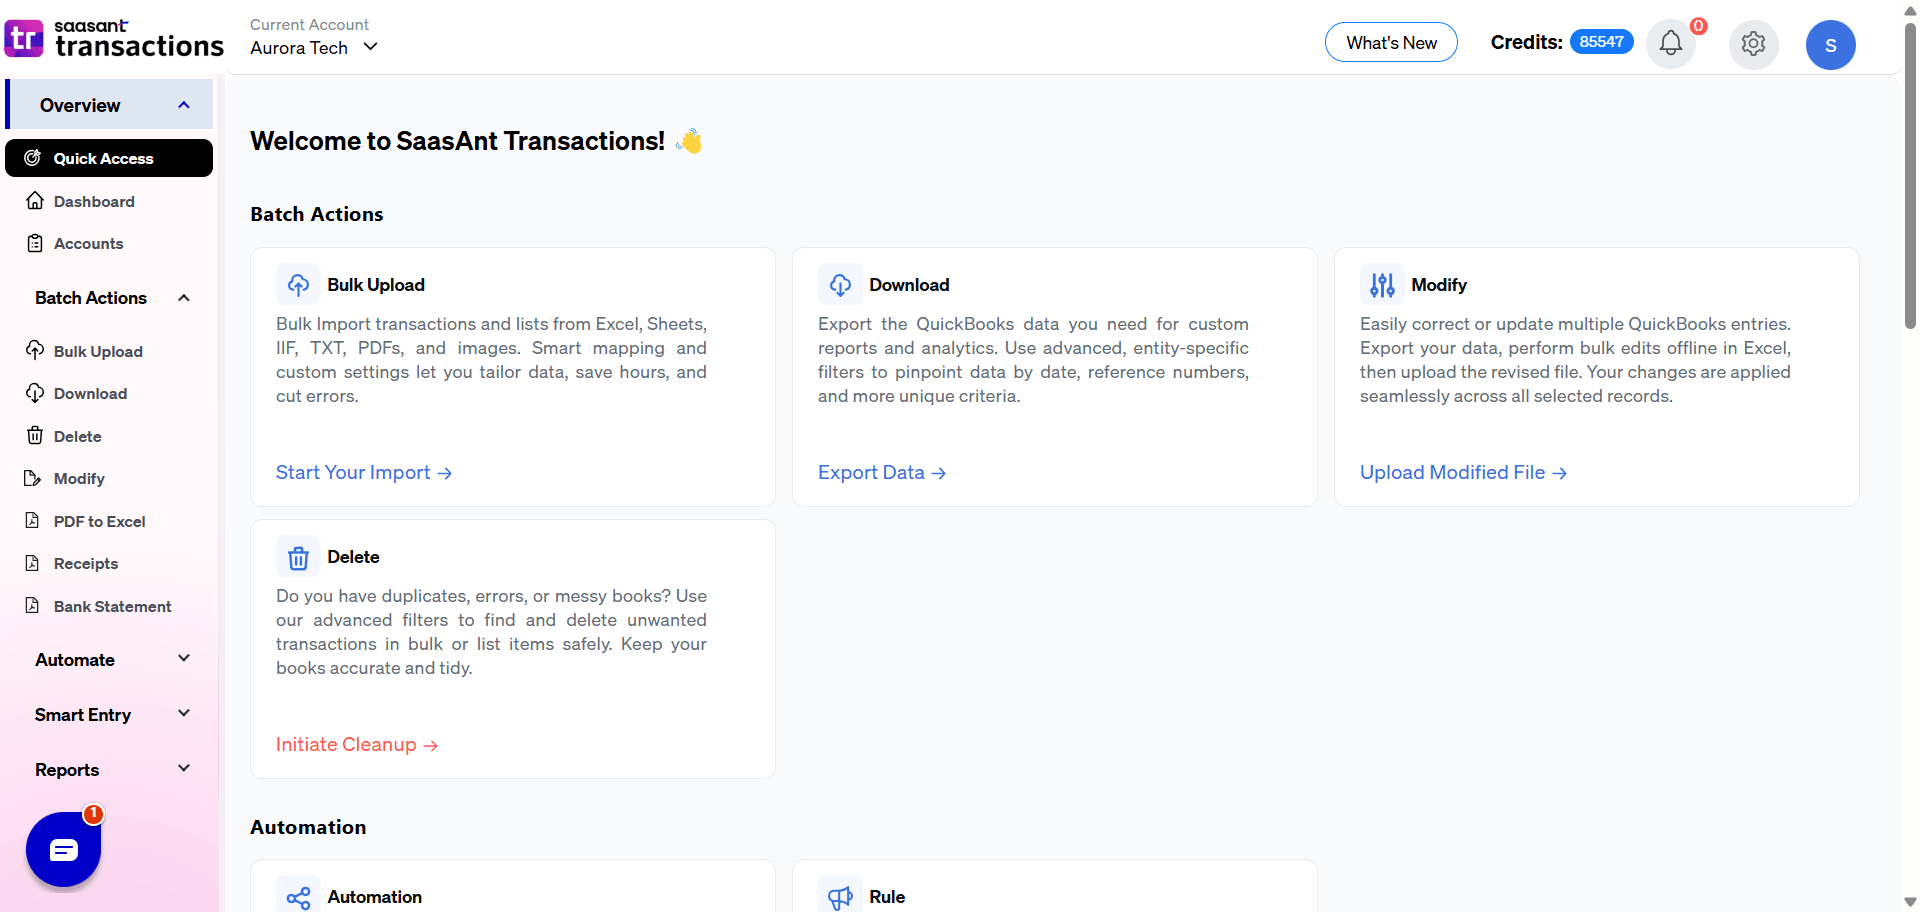The width and height of the screenshot is (1920, 912).
Task: Click the Quick Access target icon
Action: click(x=33, y=158)
